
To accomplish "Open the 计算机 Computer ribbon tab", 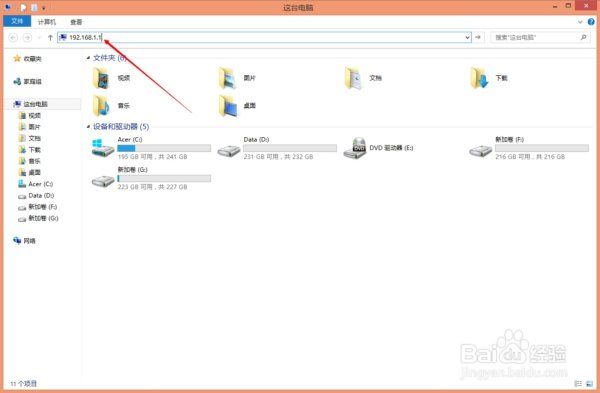I will tap(47, 22).
